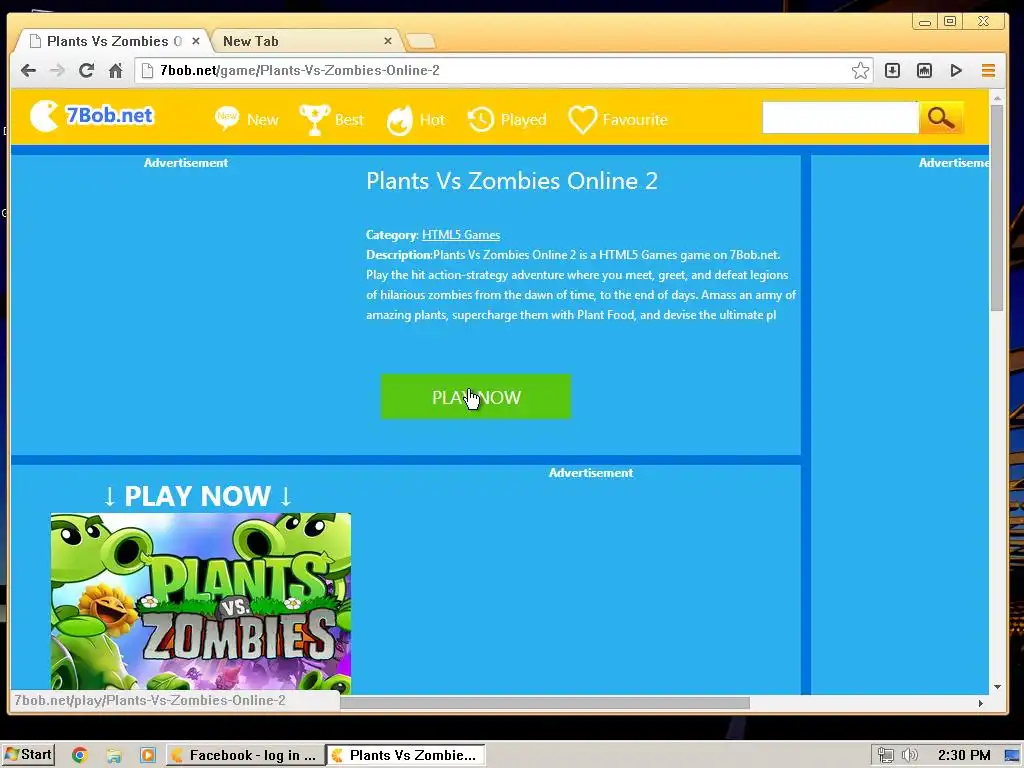Click the download extension icon in toolbar
This screenshot has height=768, width=1024.
pos(892,71)
